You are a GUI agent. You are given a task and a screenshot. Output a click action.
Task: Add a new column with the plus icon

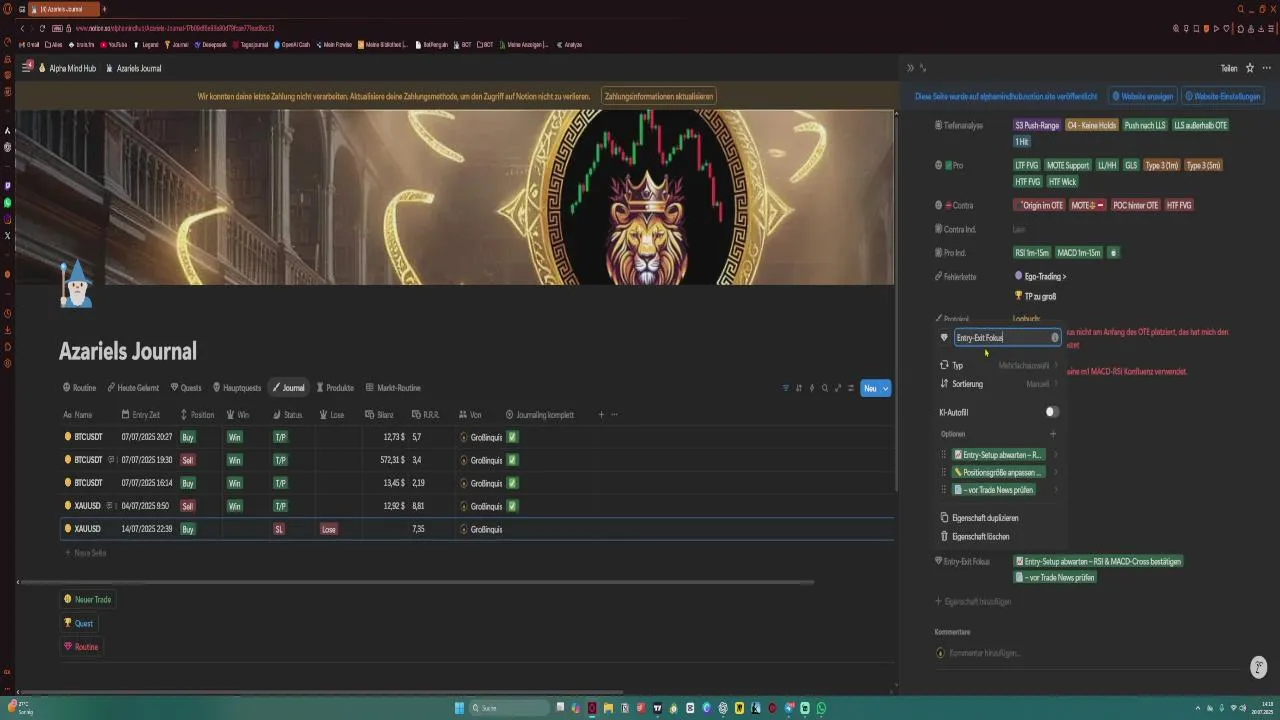pyautogui.click(x=601, y=414)
